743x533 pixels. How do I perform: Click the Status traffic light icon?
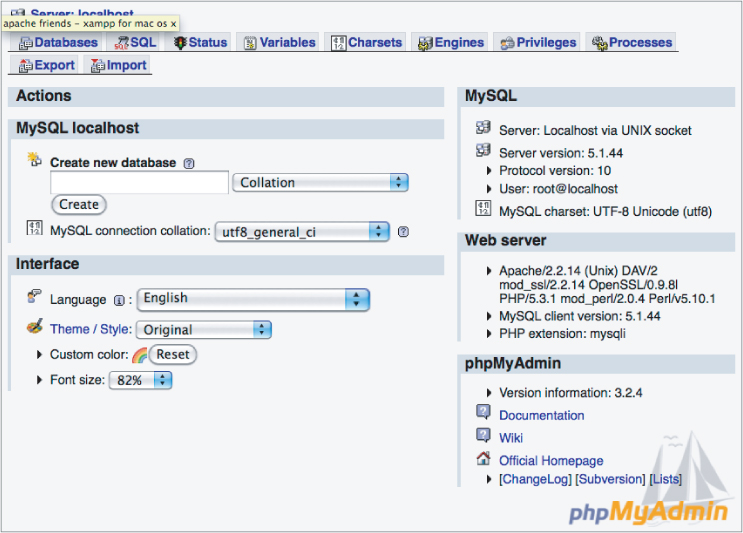click(x=180, y=43)
